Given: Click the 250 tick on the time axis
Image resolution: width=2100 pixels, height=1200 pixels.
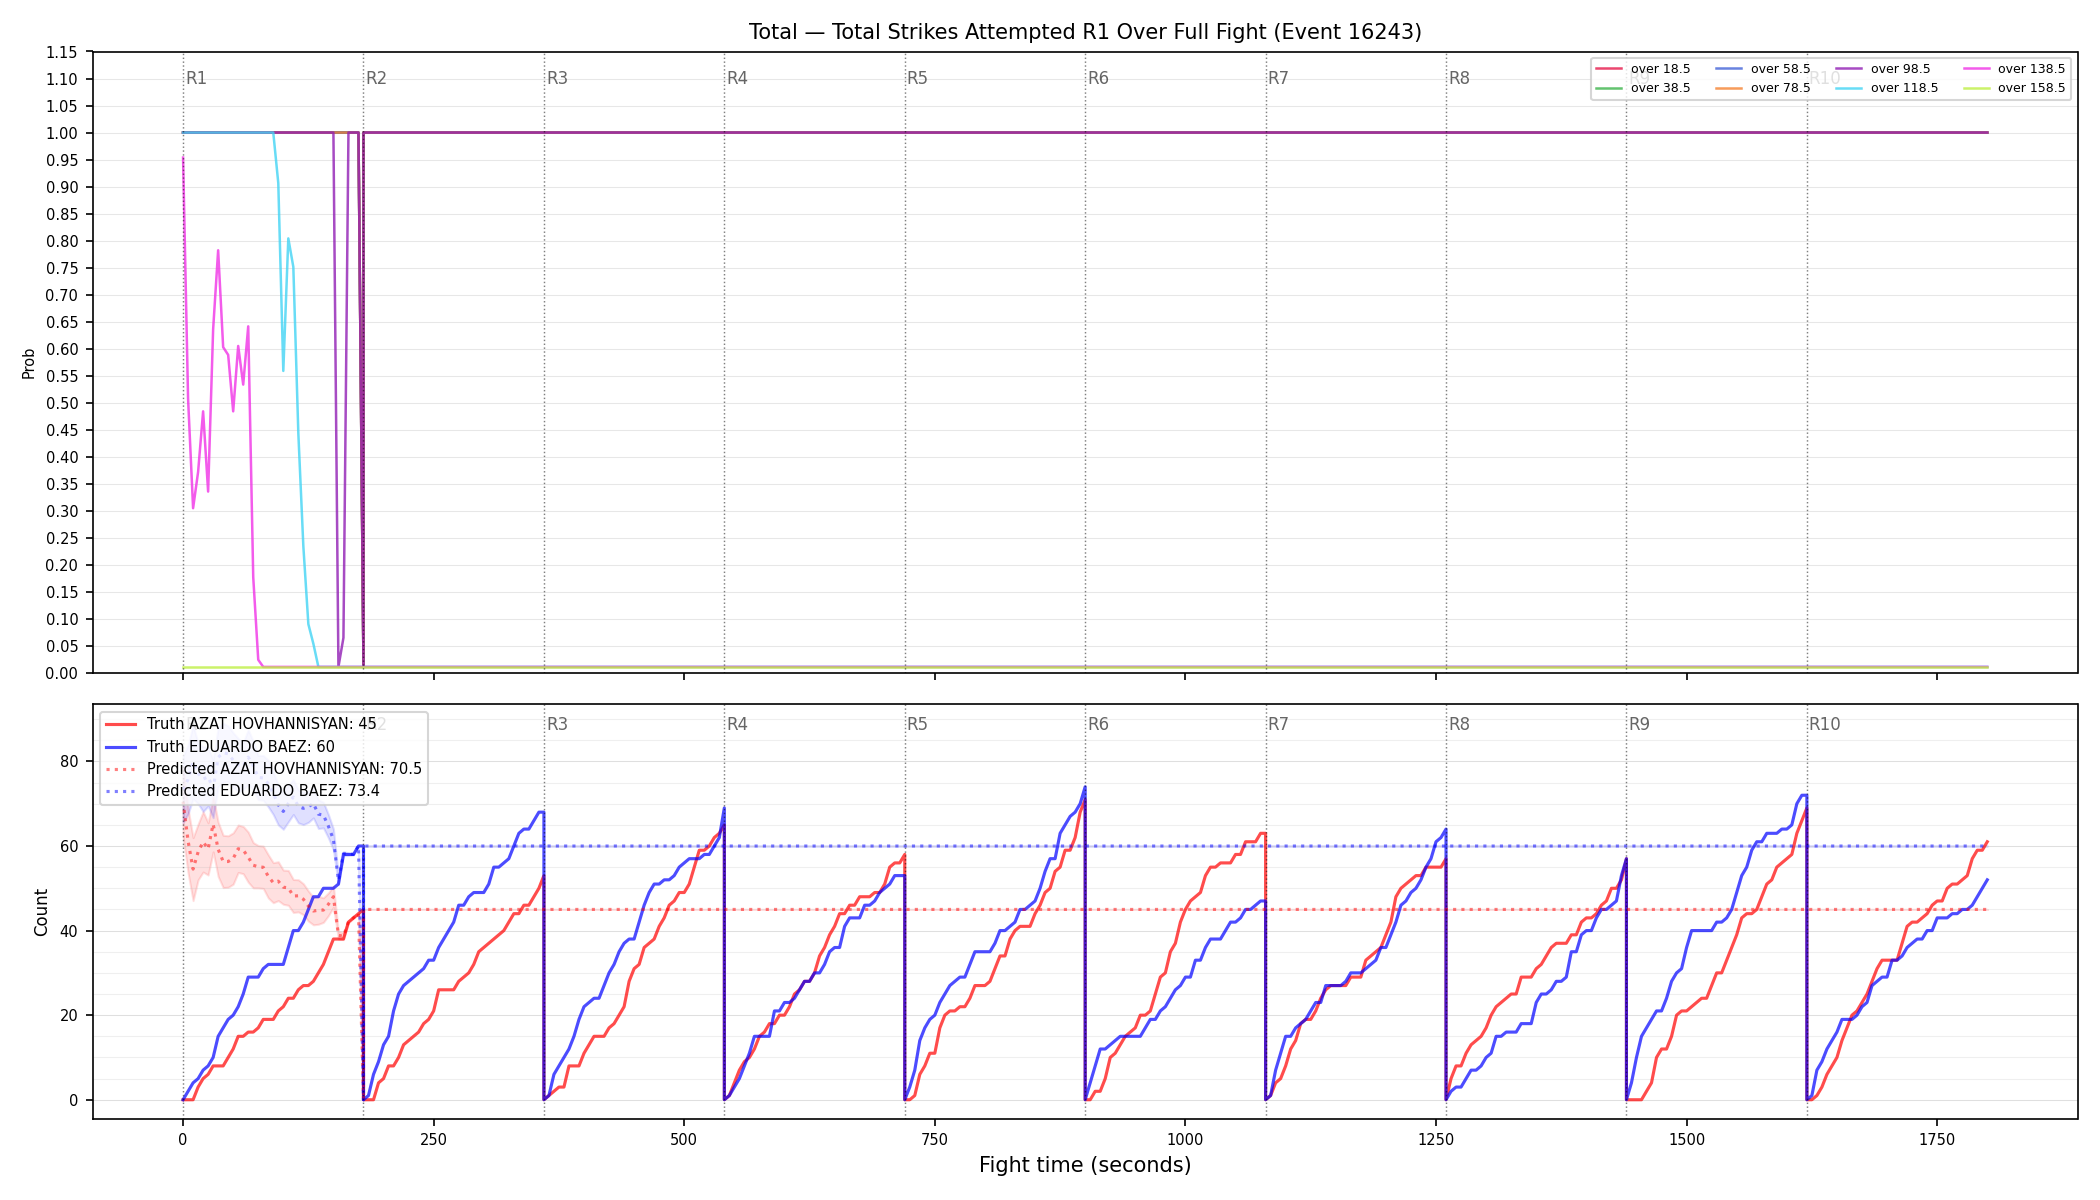Looking at the screenshot, I should (x=433, y=1138).
